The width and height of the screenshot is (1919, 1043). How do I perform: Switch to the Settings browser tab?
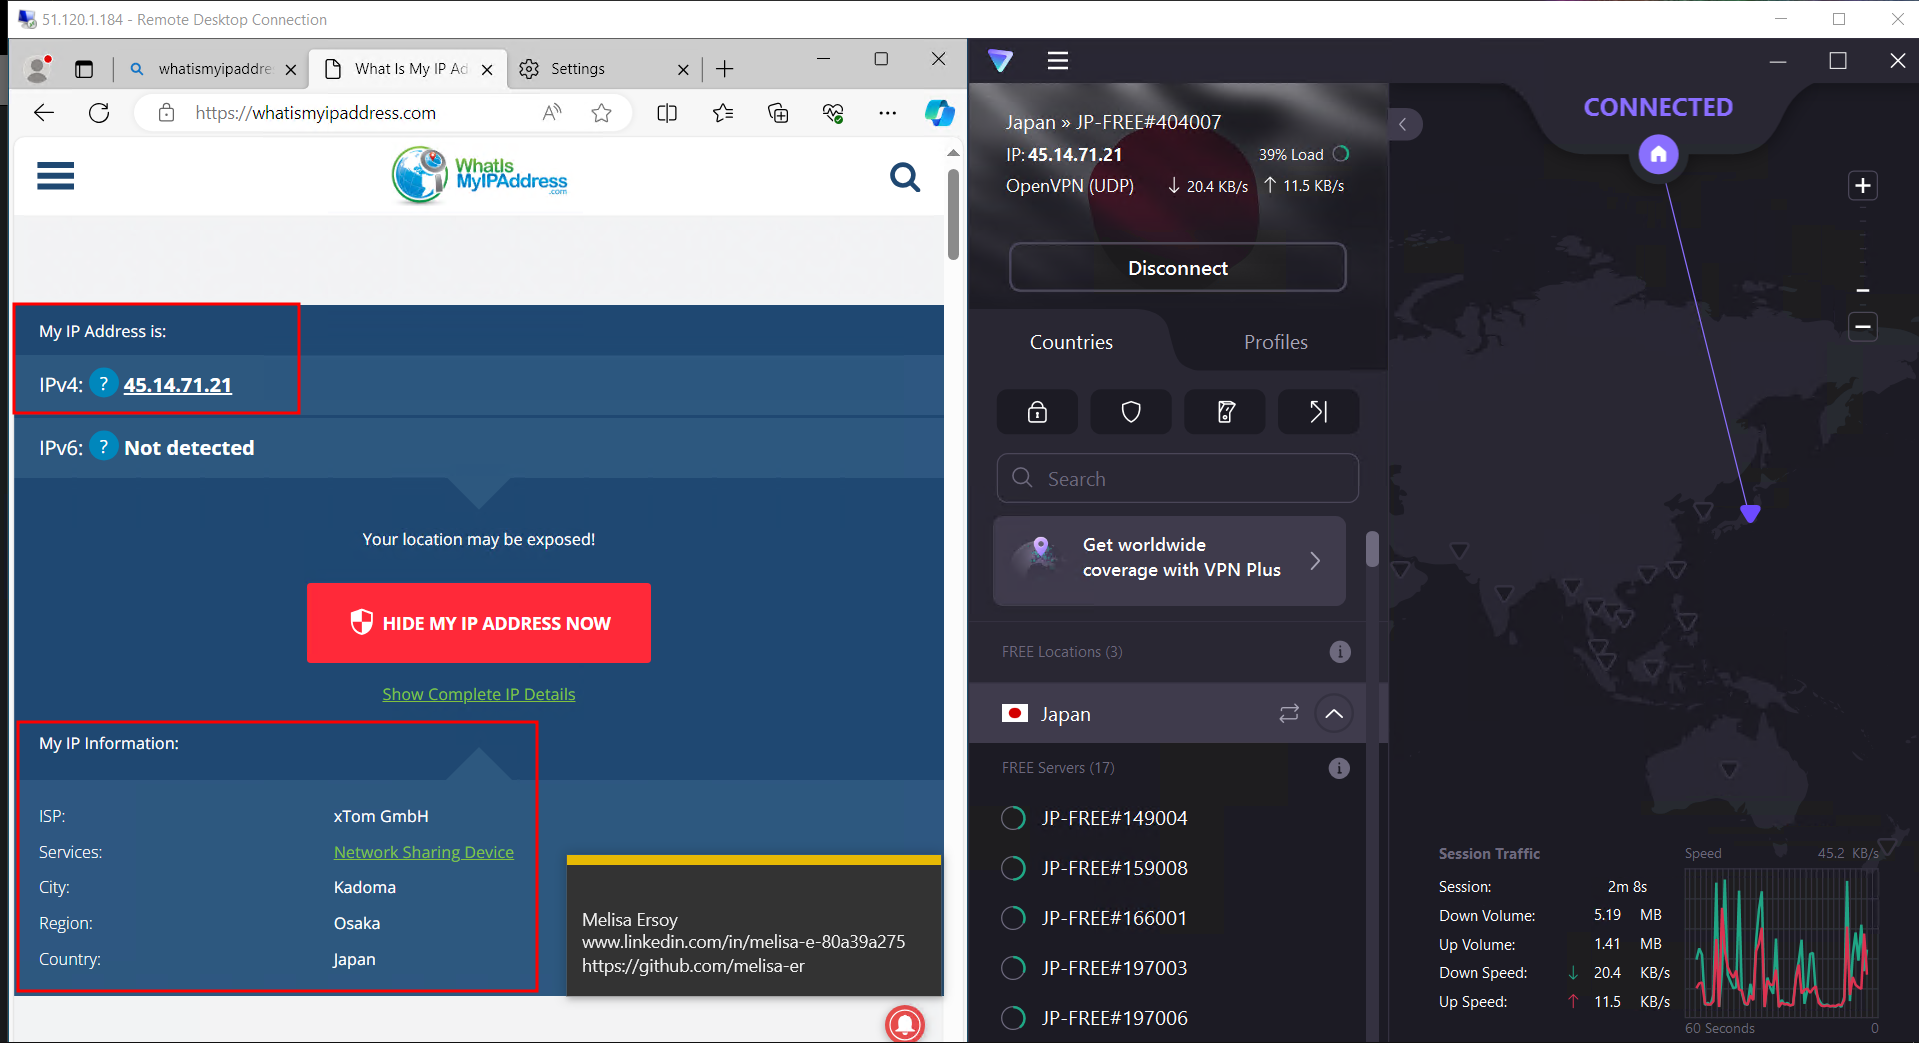[604, 69]
